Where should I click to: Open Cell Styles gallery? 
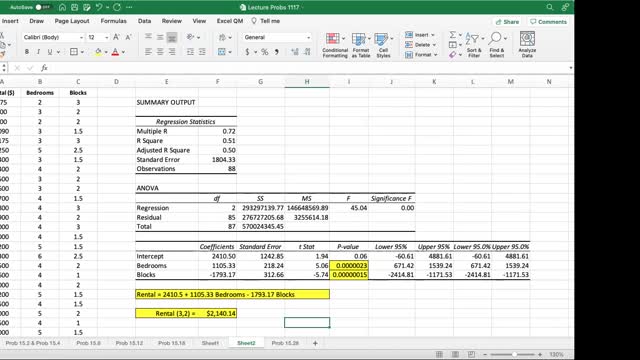click(383, 45)
